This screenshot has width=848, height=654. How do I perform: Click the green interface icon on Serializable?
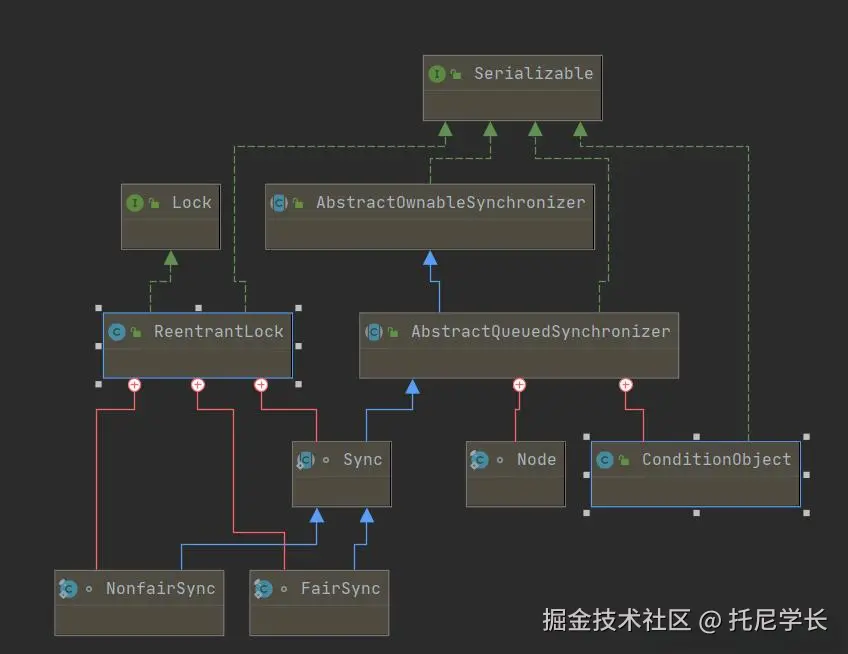[439, 73]
